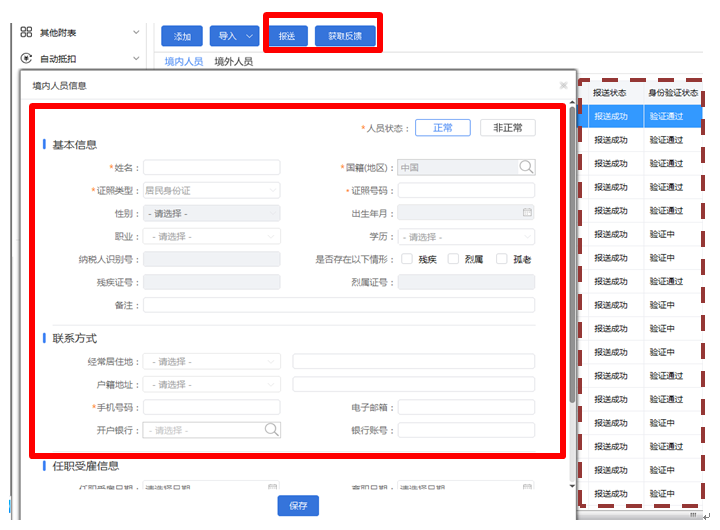
Task: Click the 其他附表 grid icon in sidebar
Action: [x=27, y=32]
